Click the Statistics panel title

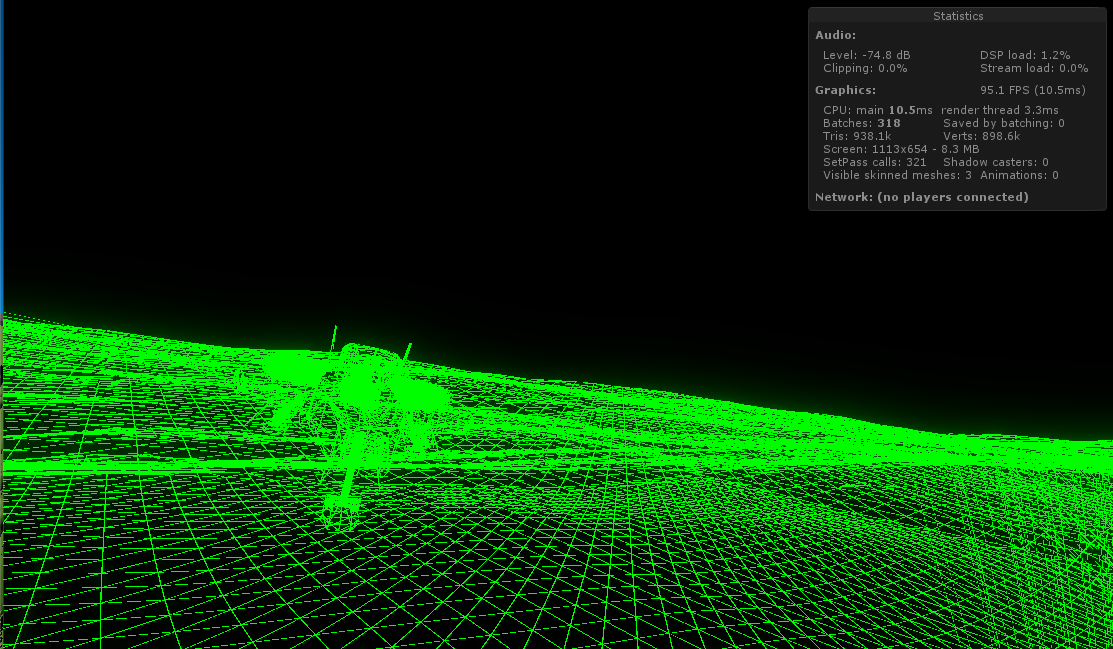coord(958,16)
